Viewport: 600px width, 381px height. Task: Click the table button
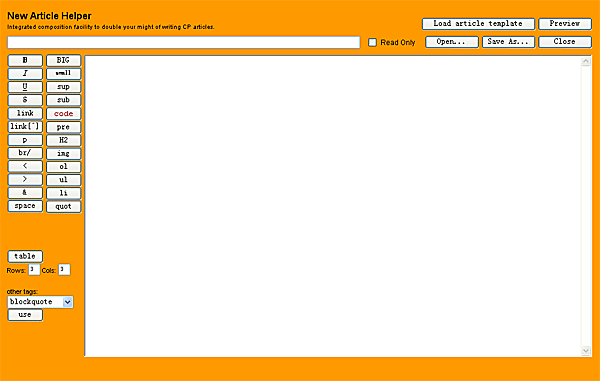pos(25,256)
